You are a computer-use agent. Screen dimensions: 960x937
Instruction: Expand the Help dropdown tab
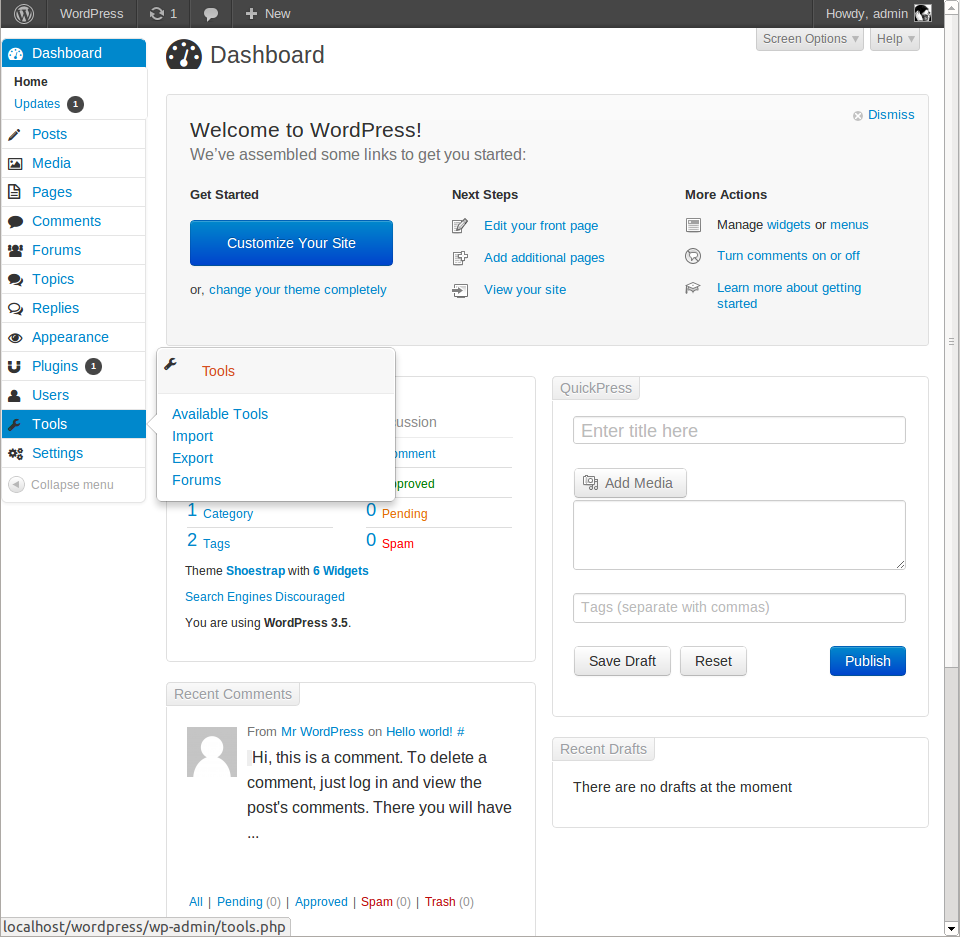894,39
